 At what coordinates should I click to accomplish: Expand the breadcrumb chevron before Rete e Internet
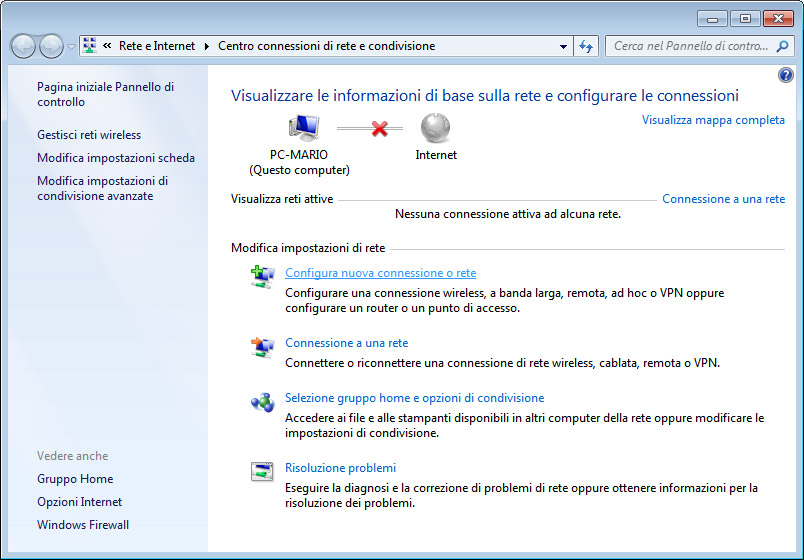click(107, 46)
